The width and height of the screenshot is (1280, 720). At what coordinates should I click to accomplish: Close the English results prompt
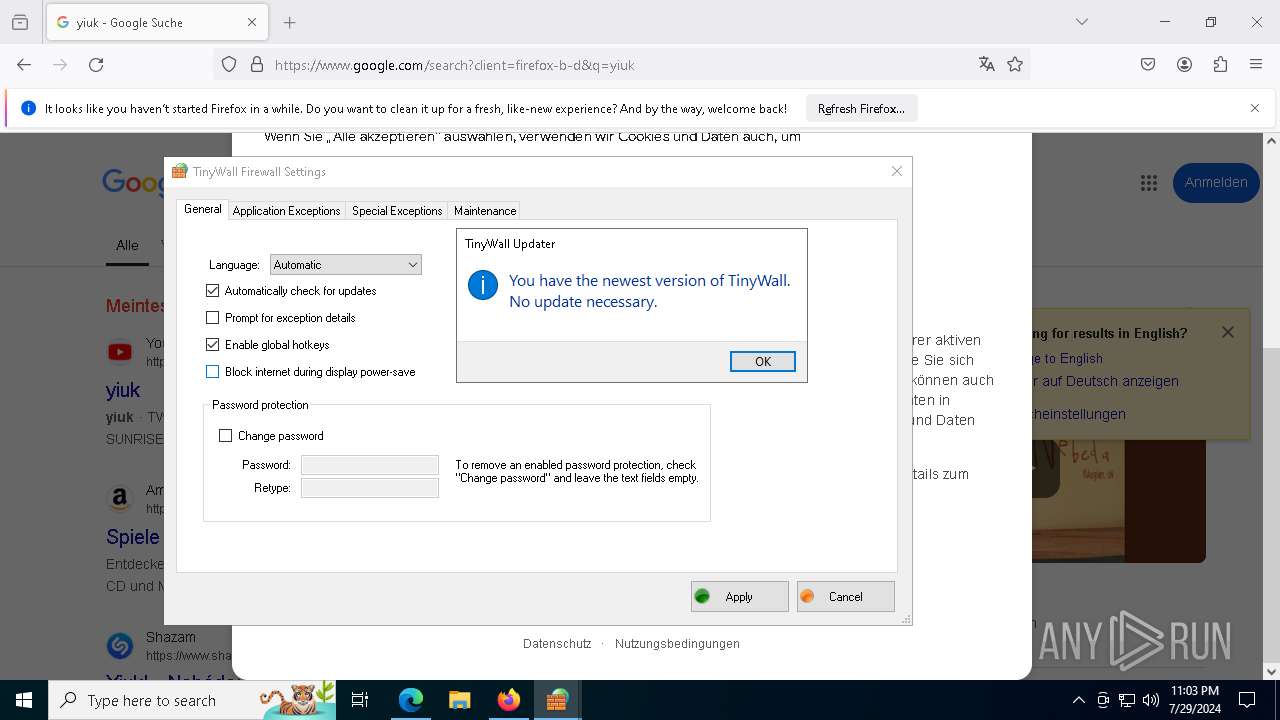pyautogui.click(x=1228, y=332)
